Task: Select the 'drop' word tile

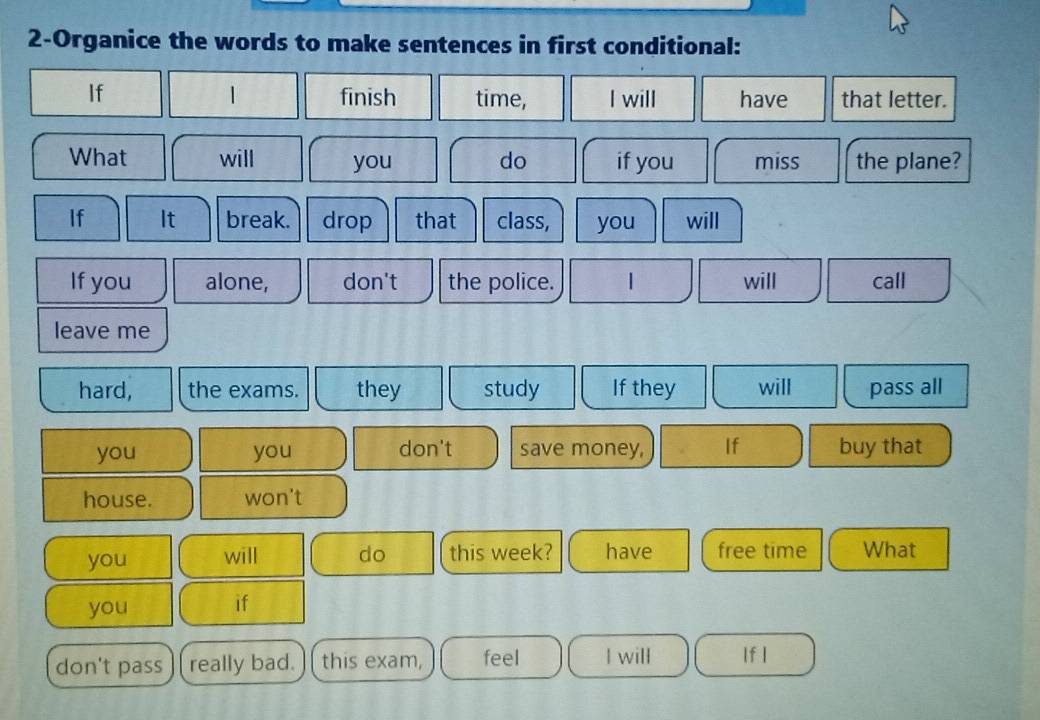Action: click(x=347, y=220)
